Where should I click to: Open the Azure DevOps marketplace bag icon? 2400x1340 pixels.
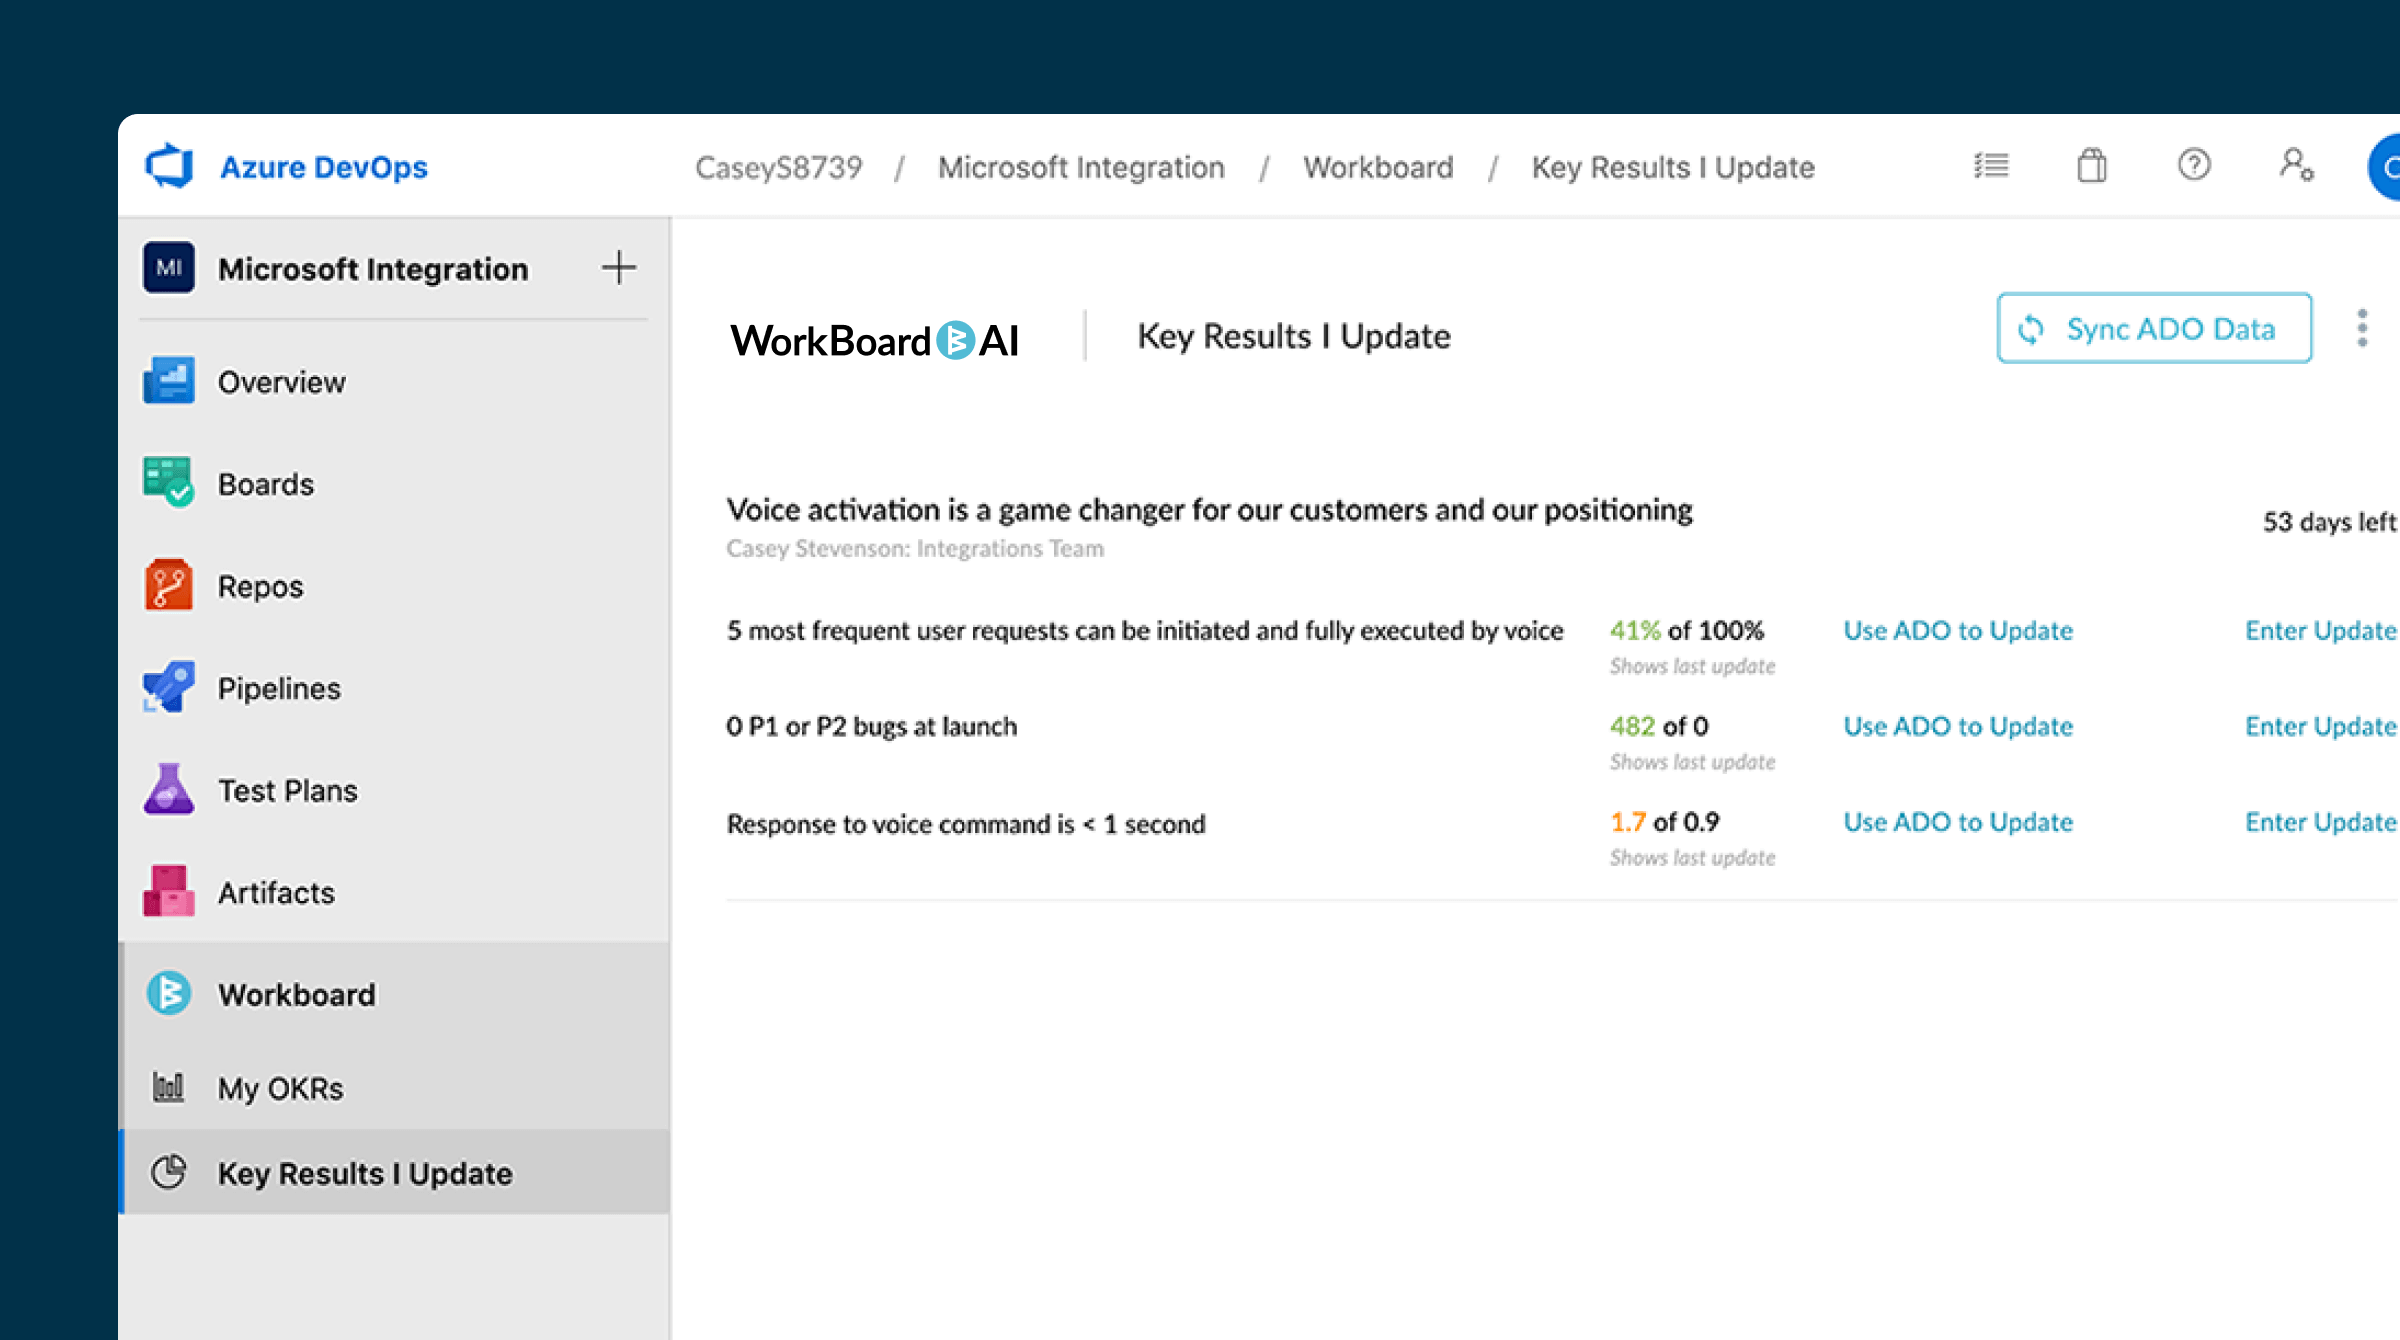point(2092,166)
